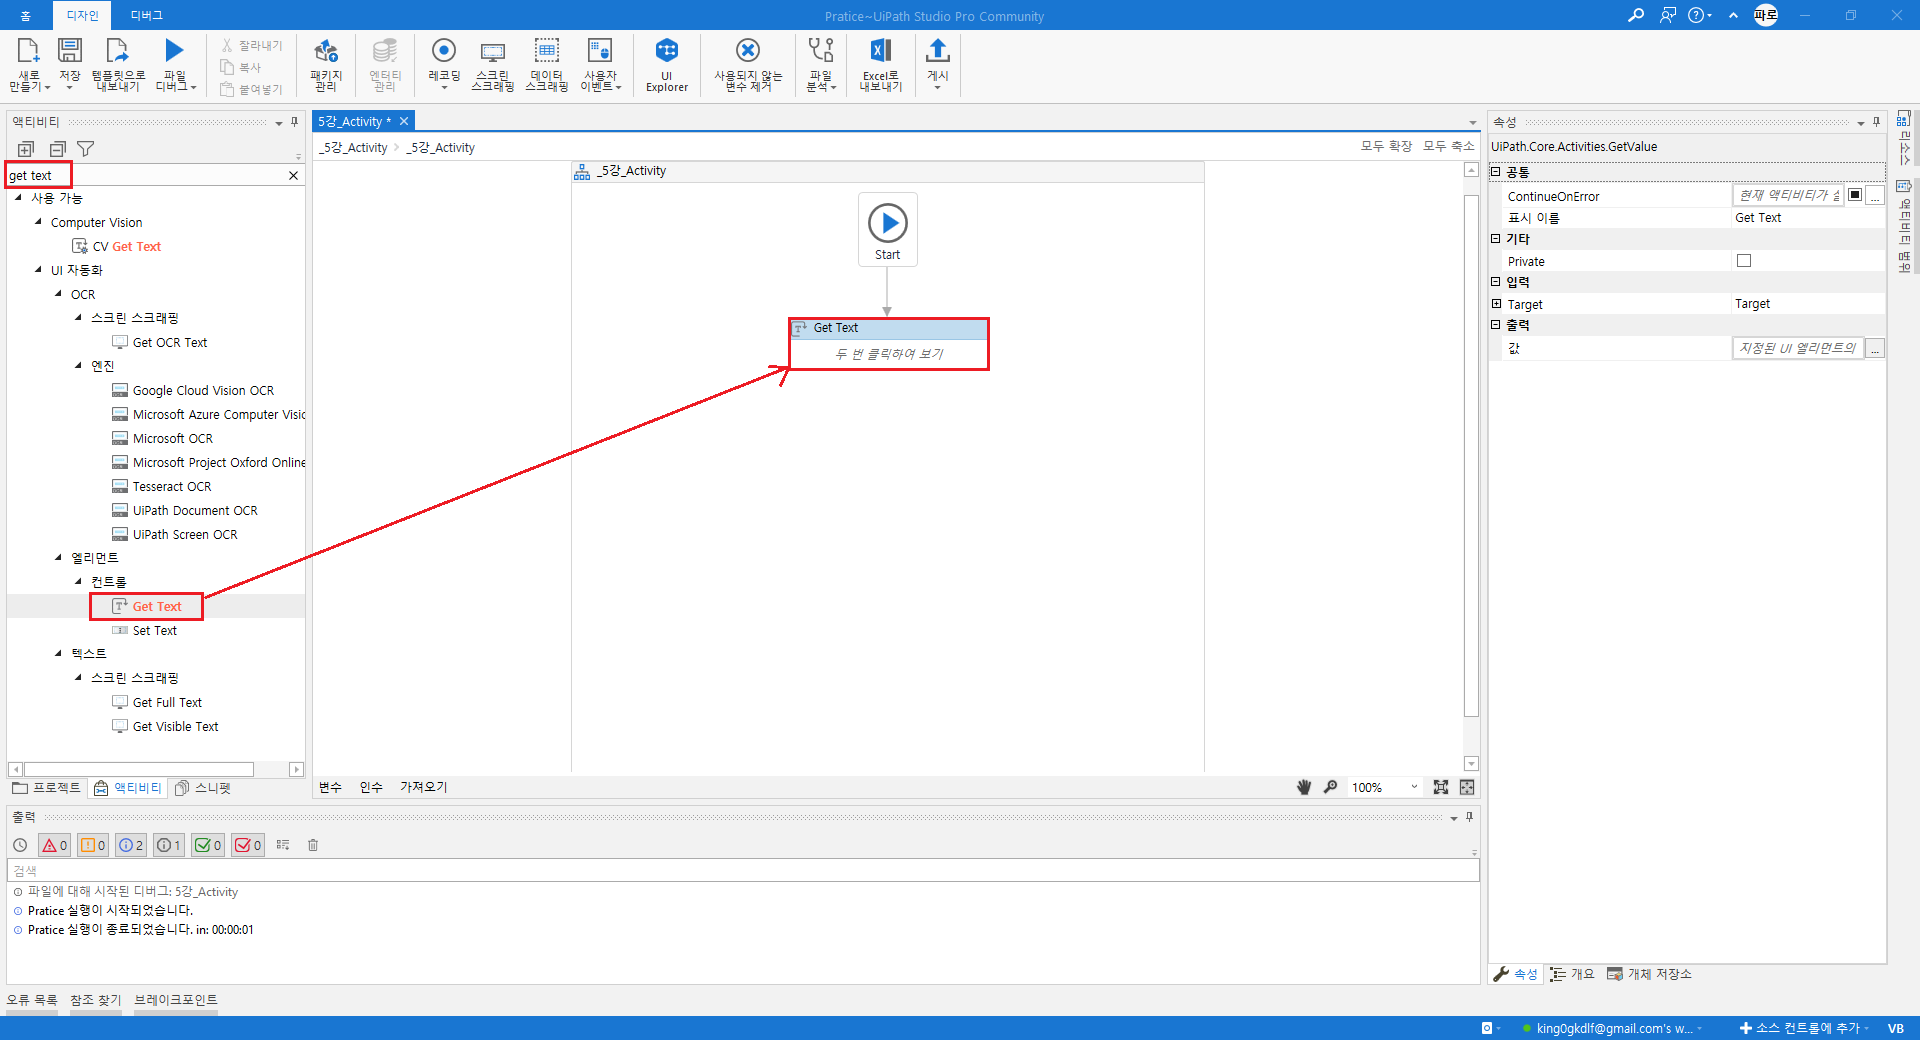This screenshot has height=1040, width=1920.
Task: Expand the Target property group
Action: click(x=1497, y=304)
